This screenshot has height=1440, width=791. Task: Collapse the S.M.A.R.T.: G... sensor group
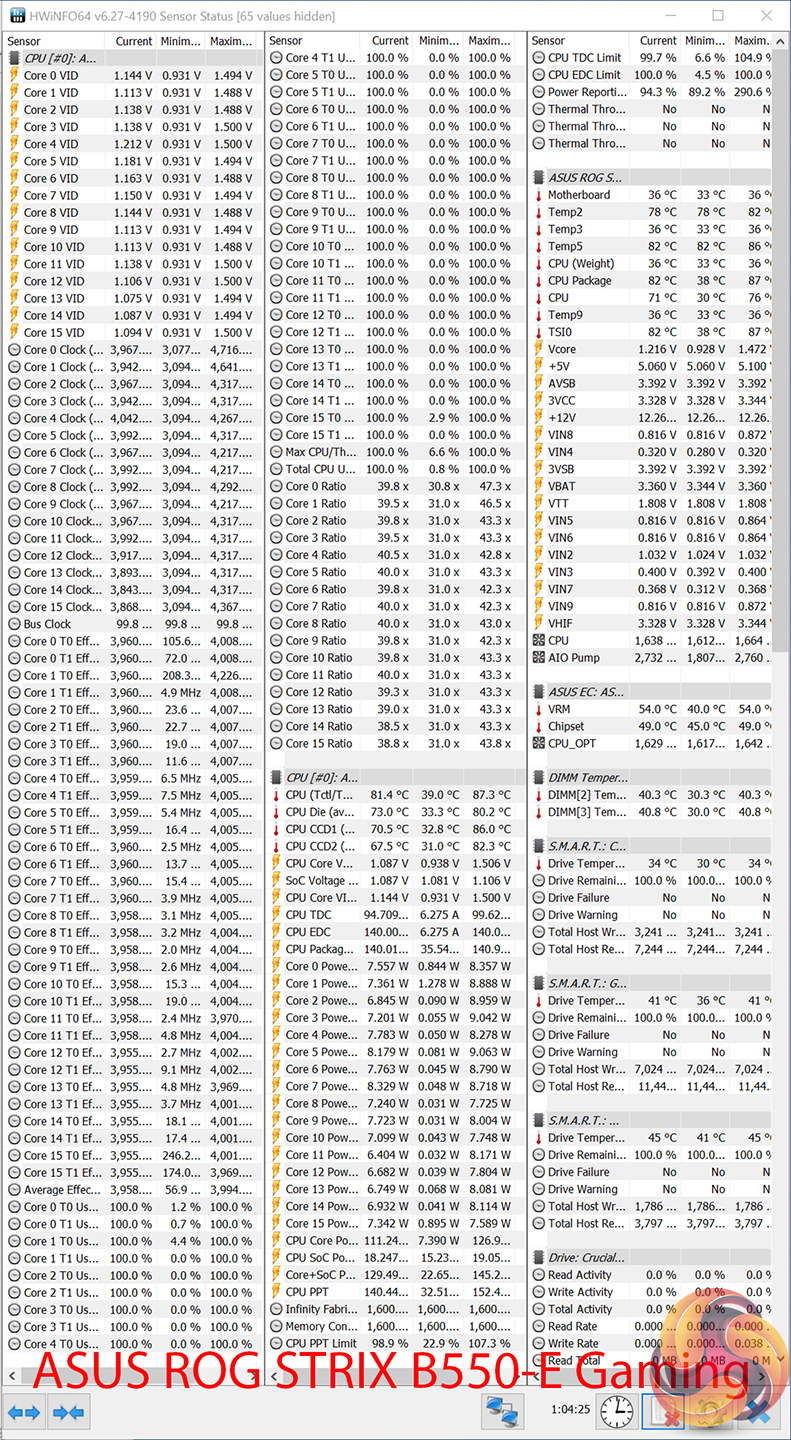tap(538, 984)
